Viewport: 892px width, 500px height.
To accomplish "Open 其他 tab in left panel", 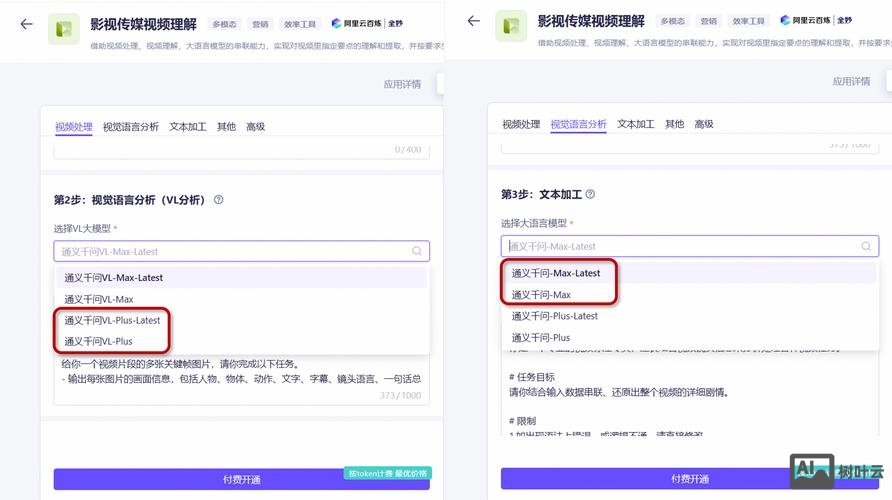I will [x=226, y=126].
